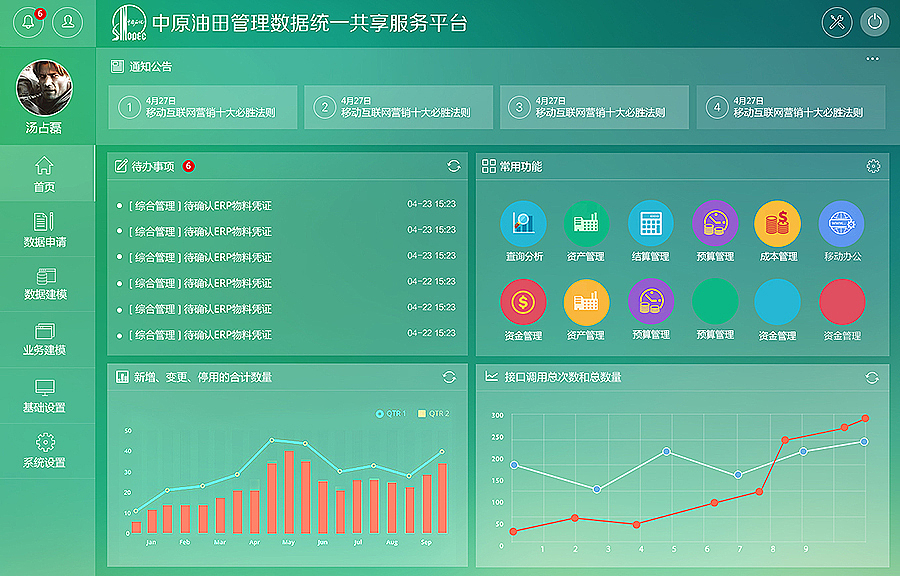The width and height of the screenshot is (900, 576).
Task: Launch the 成本管理 coins icon
Action: (778, 223)
